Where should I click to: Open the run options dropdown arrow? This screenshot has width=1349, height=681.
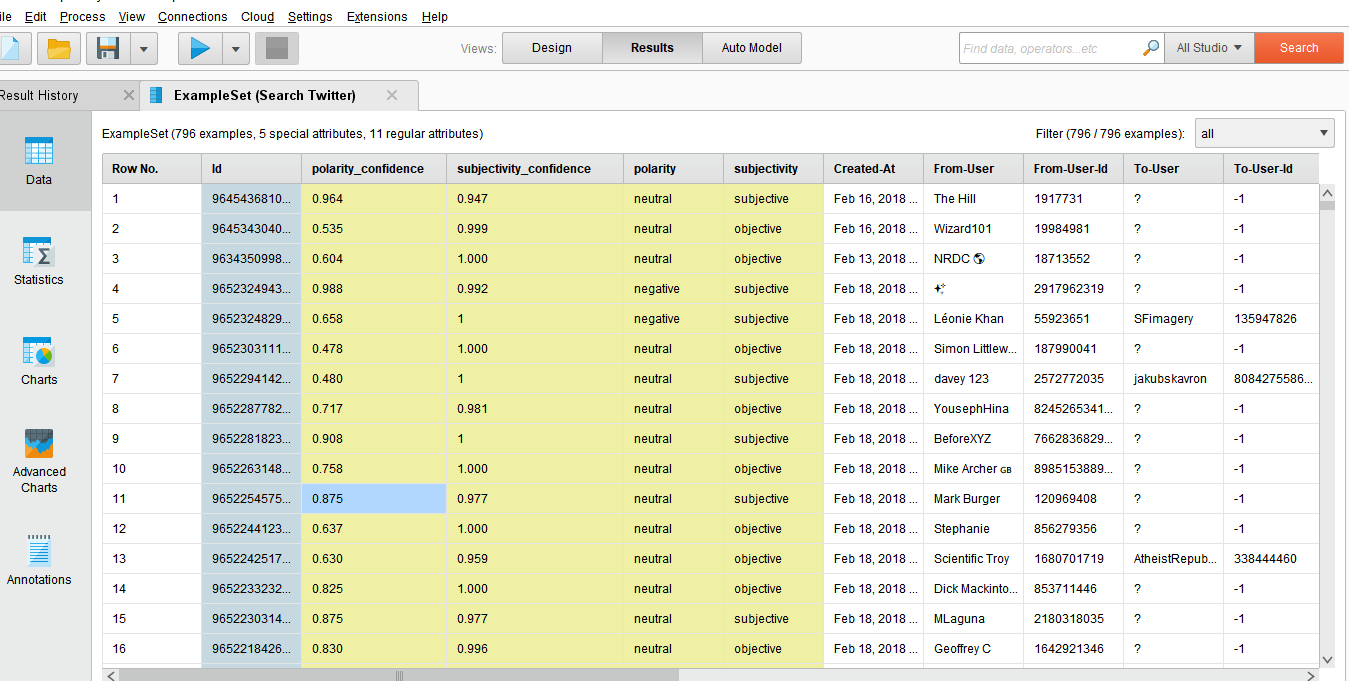(x=235, y=48)
